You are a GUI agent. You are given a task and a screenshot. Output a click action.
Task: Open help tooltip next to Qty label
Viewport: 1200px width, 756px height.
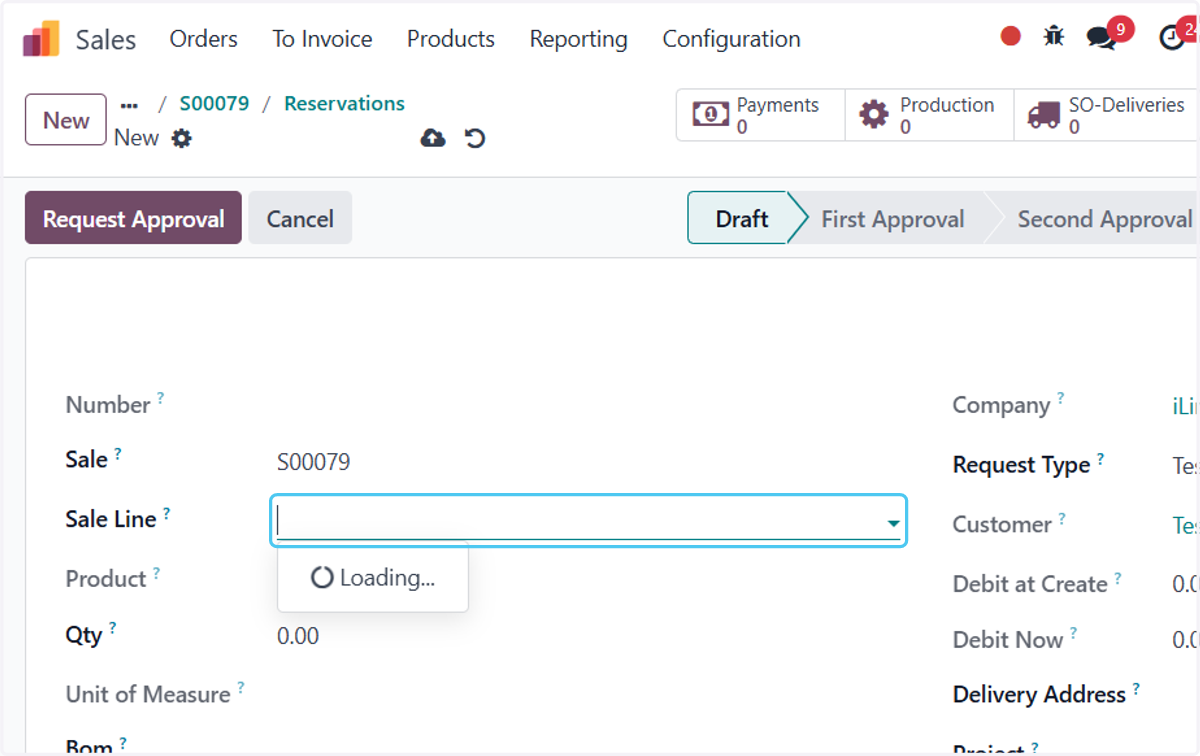tap(112, 627)
